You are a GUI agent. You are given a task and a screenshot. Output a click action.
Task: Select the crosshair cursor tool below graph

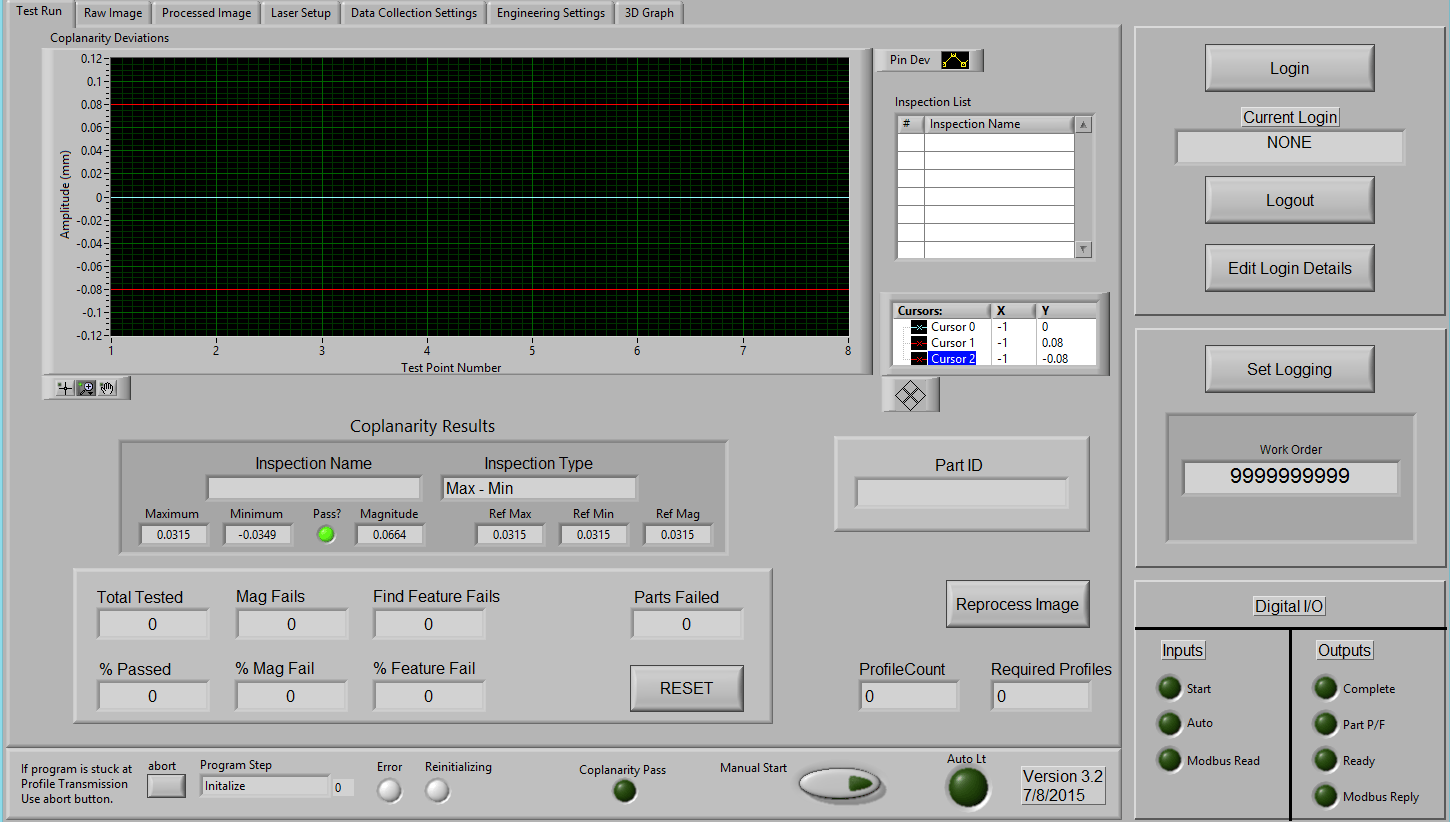pos(65,388)
